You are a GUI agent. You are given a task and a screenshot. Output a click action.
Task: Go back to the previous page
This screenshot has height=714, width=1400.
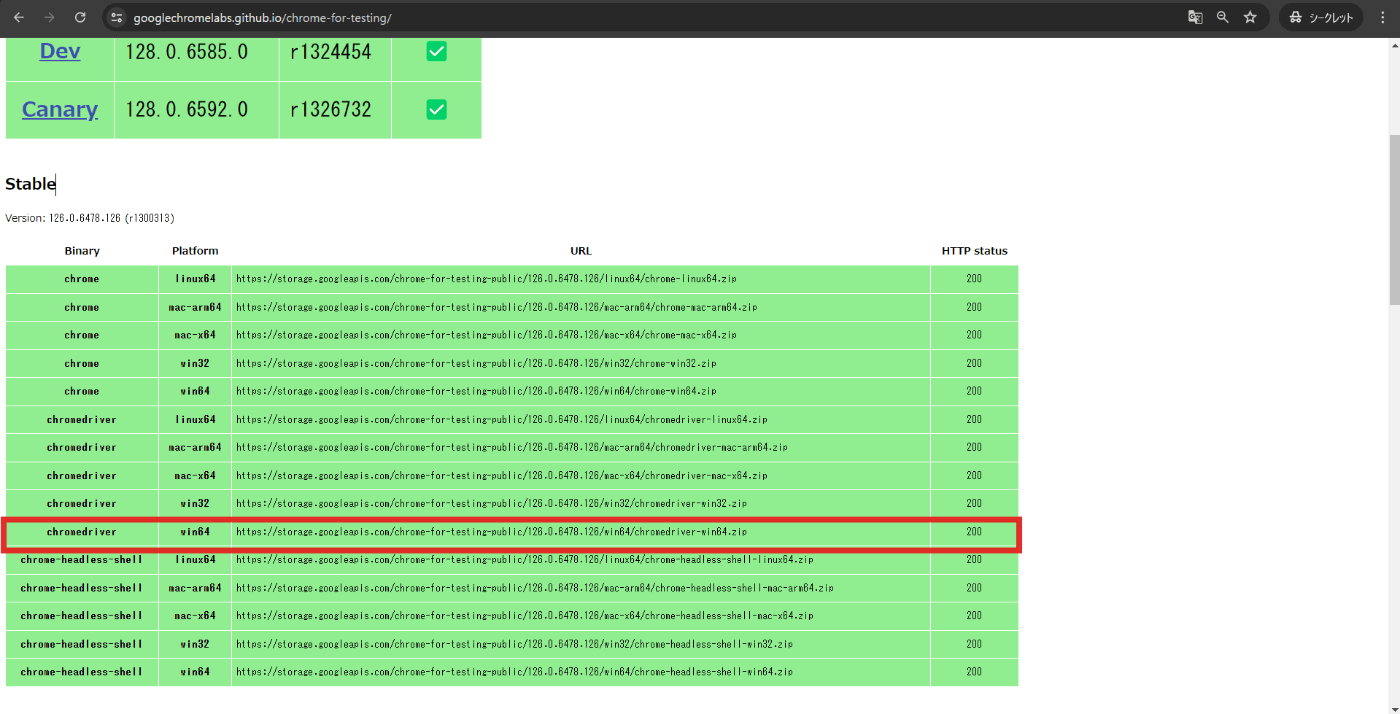click(18, 17)
